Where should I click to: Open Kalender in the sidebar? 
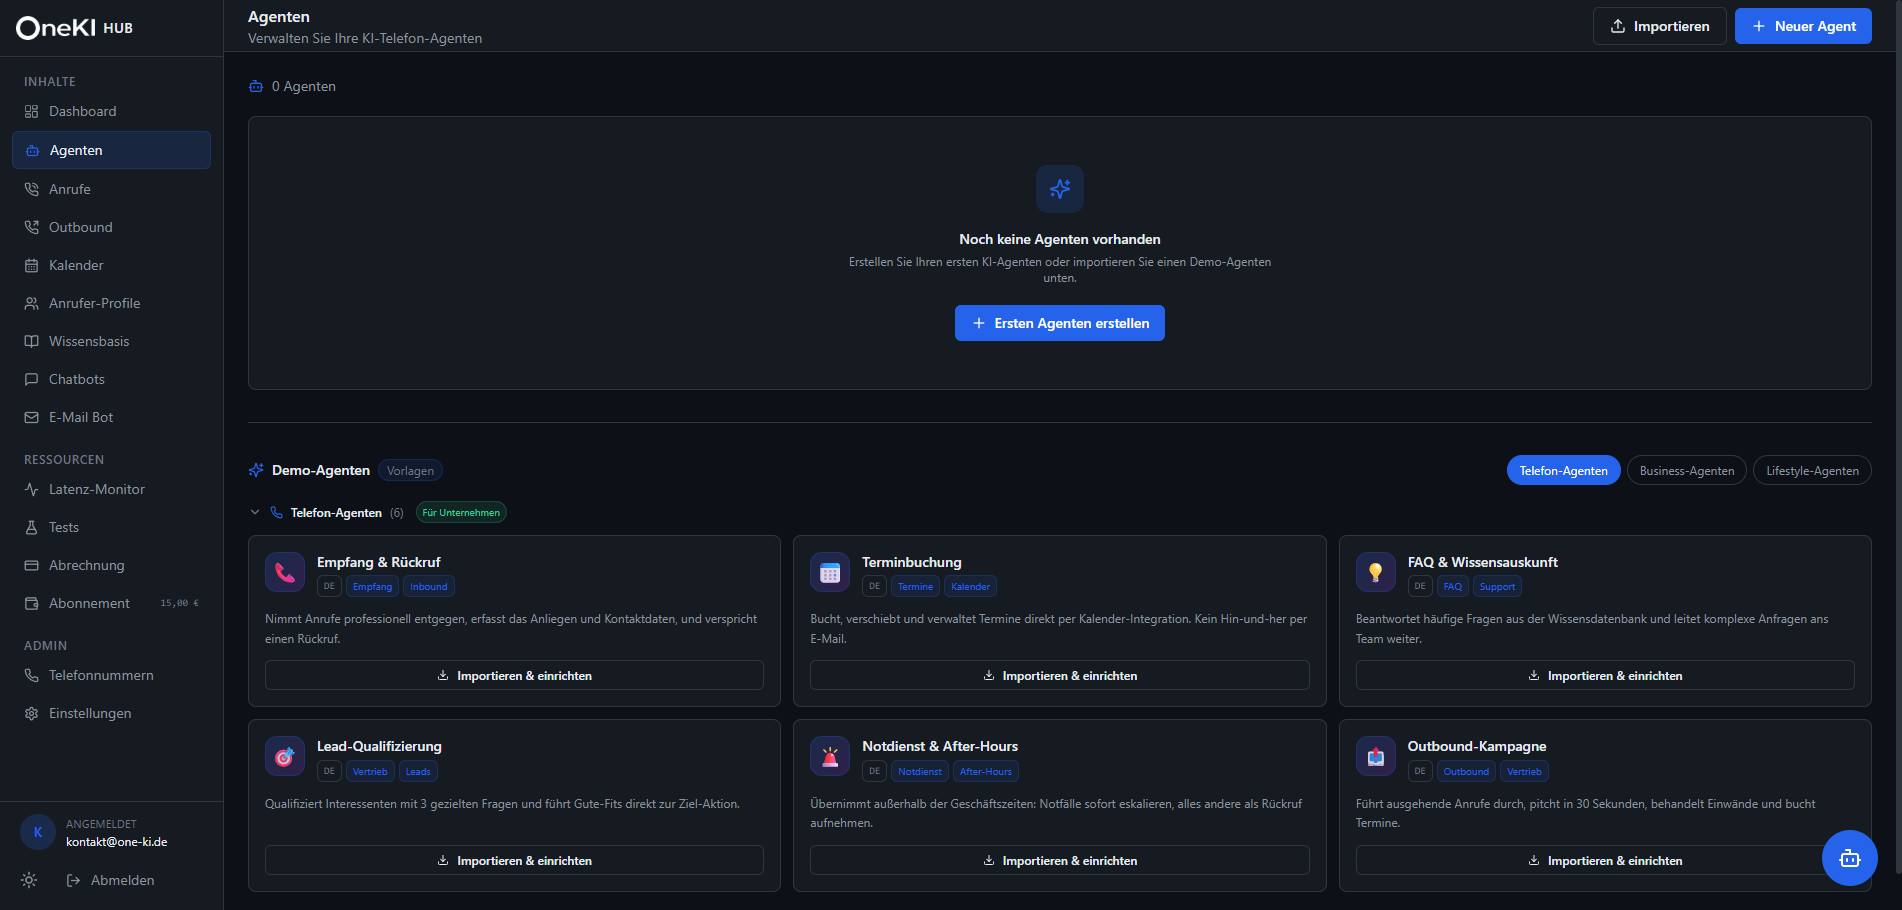coord(111,265)
